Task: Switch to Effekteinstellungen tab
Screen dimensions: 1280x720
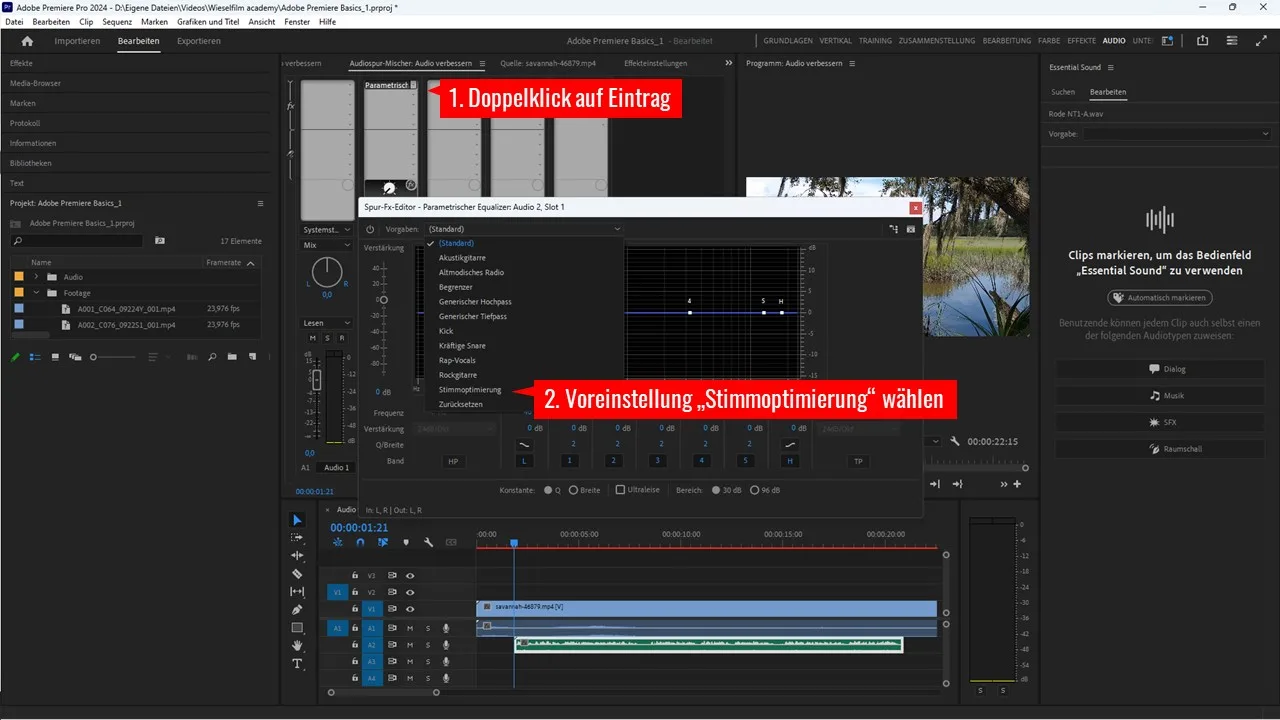Action: pyautogui.click(x=655, y=63)
